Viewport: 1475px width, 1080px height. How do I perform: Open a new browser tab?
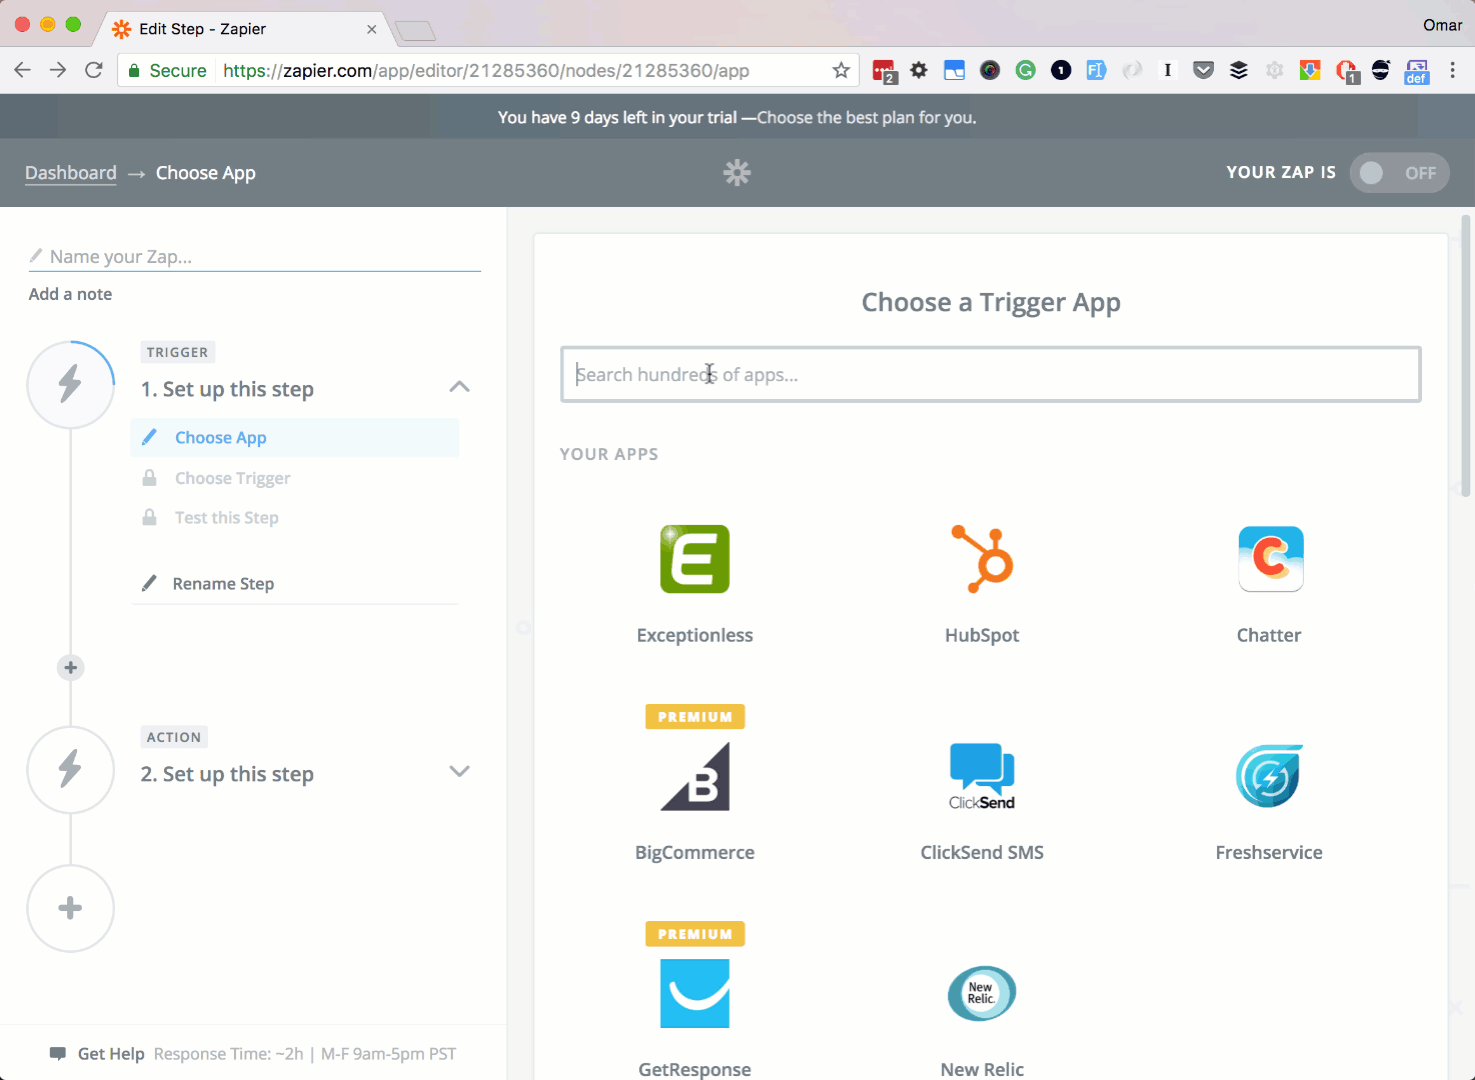click(415, 31)
